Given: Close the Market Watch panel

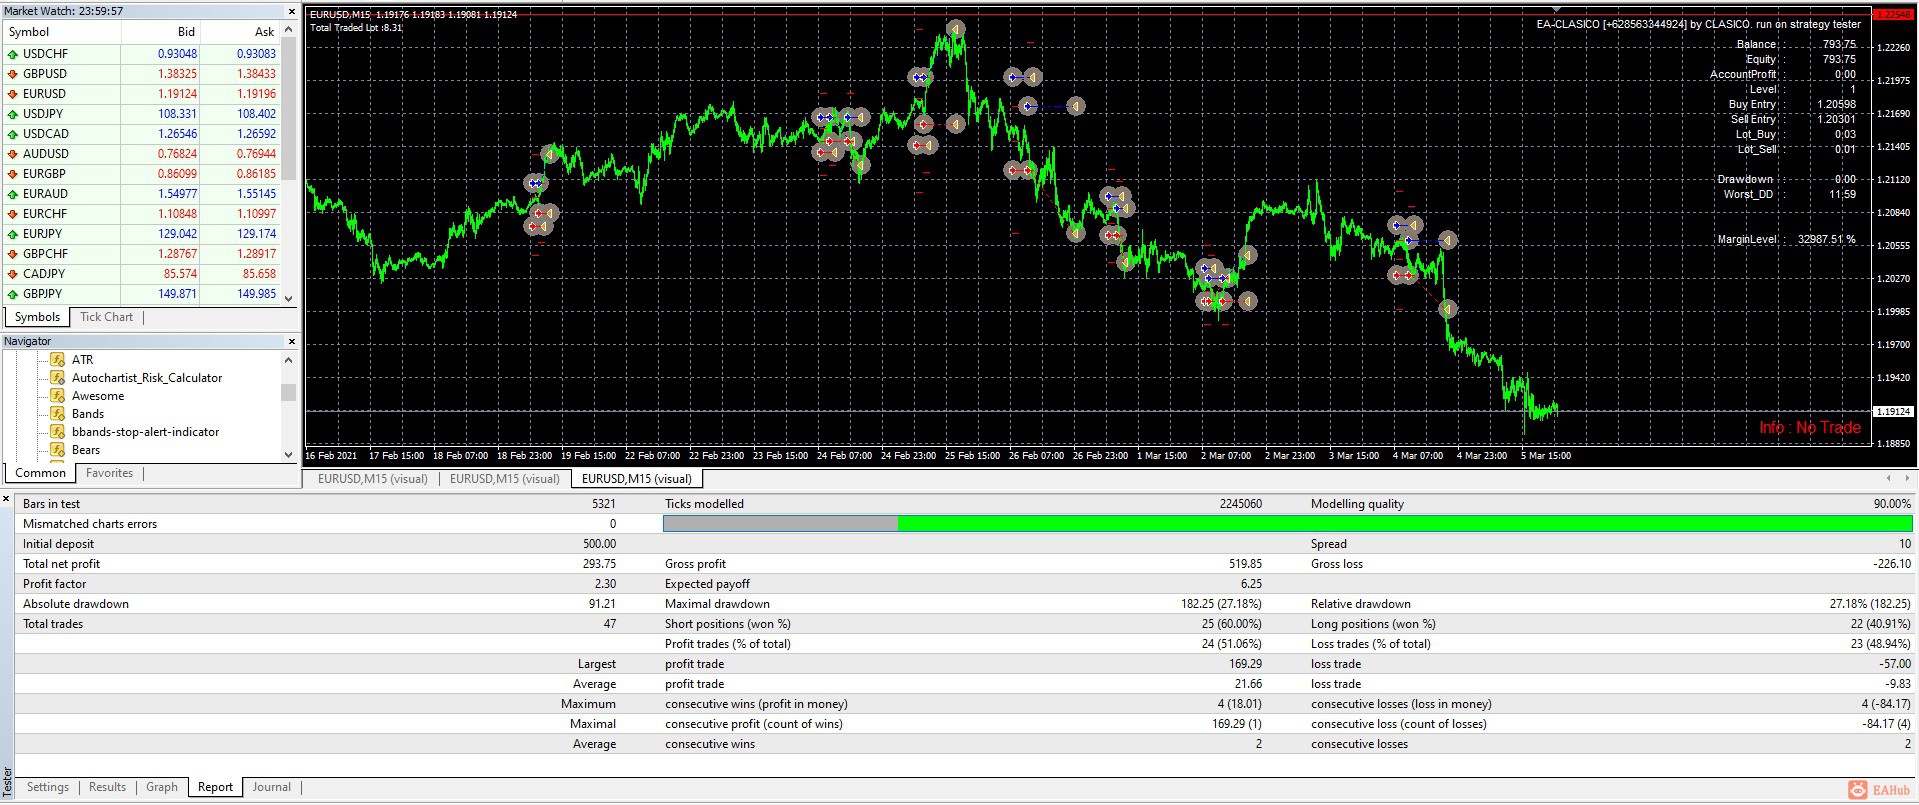Looking at the screenshot, I should coord(292,12).
